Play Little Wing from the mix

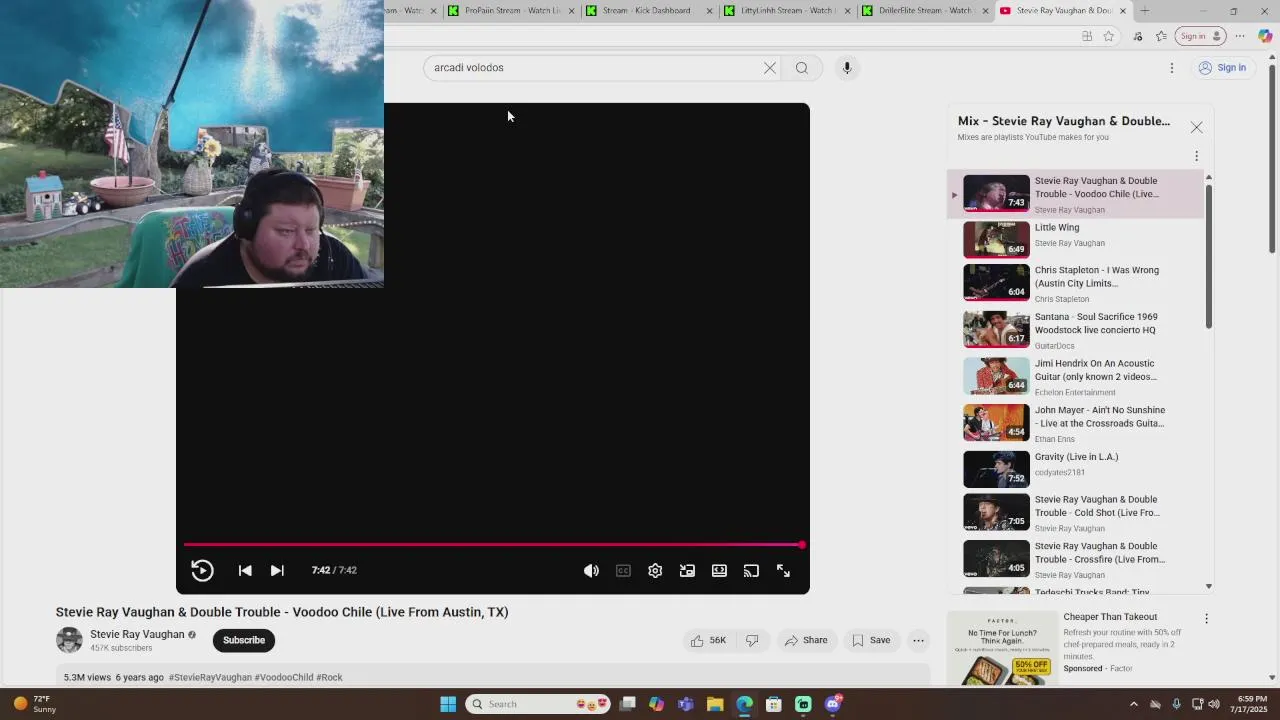pos(1076,240)
